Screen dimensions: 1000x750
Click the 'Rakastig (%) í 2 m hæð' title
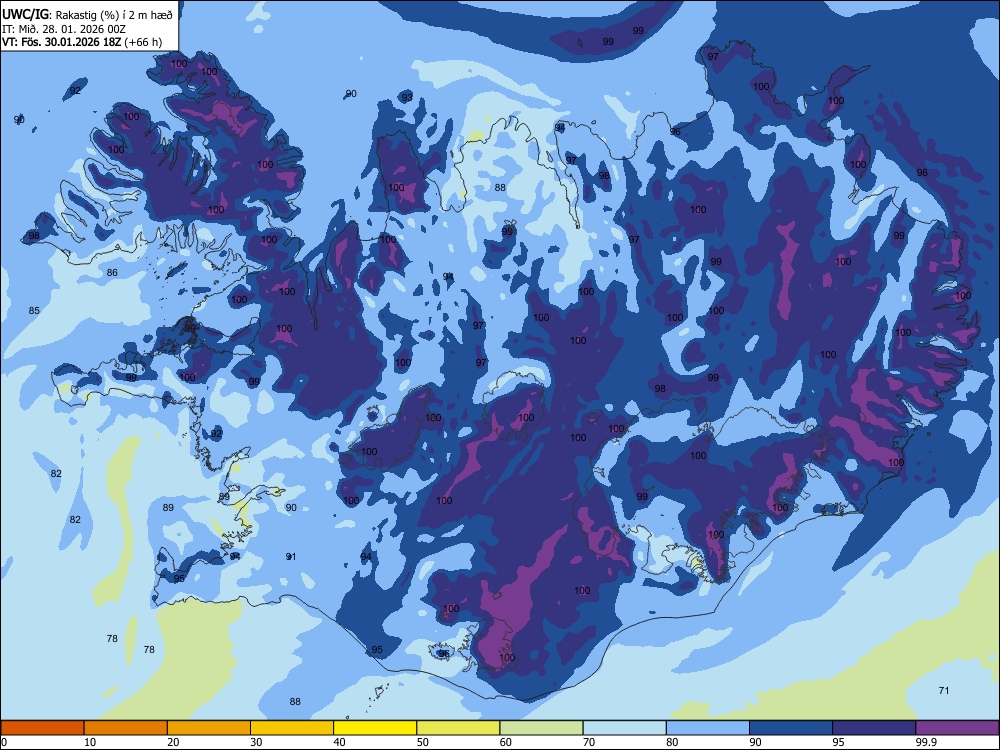(x=114, y=15)
